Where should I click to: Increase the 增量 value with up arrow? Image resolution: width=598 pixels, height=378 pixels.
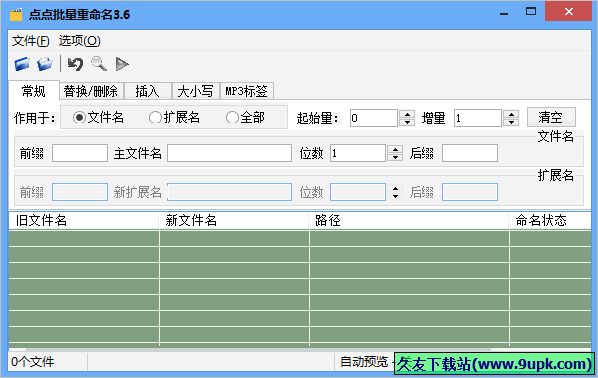[511, 114]
